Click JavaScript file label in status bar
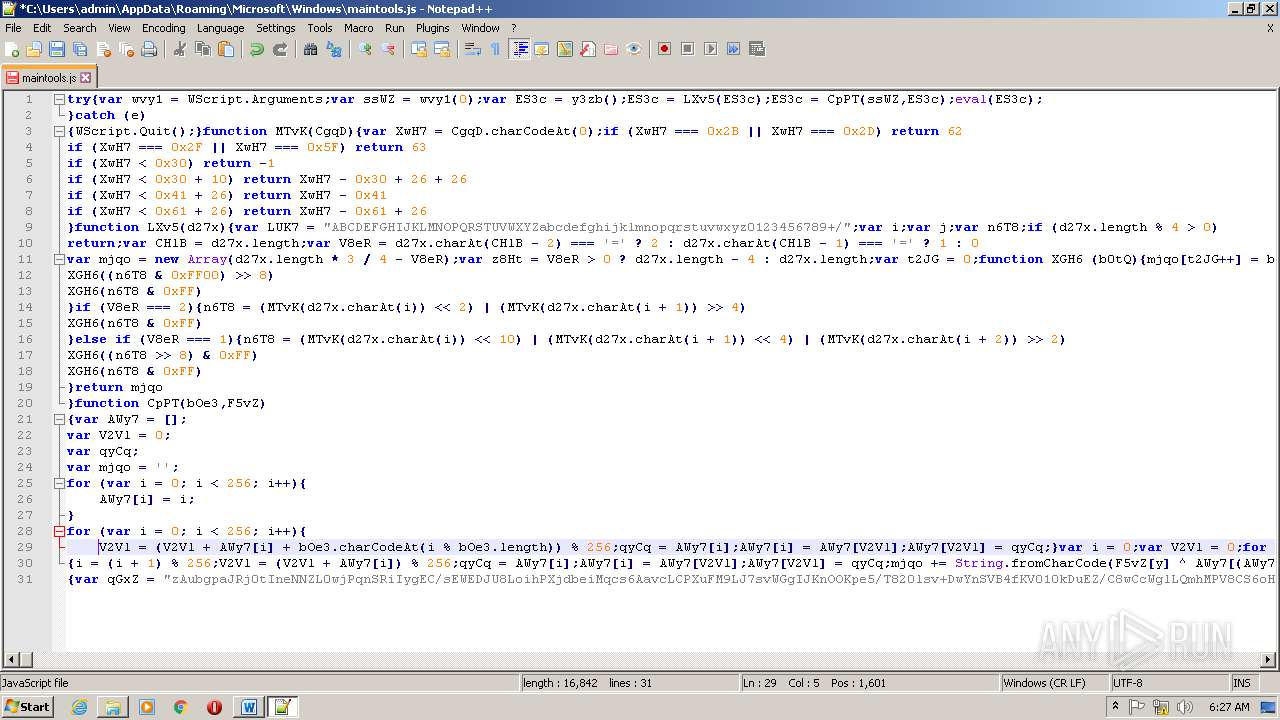Viewport: 1280px width, 720px height. click(259, 683)
